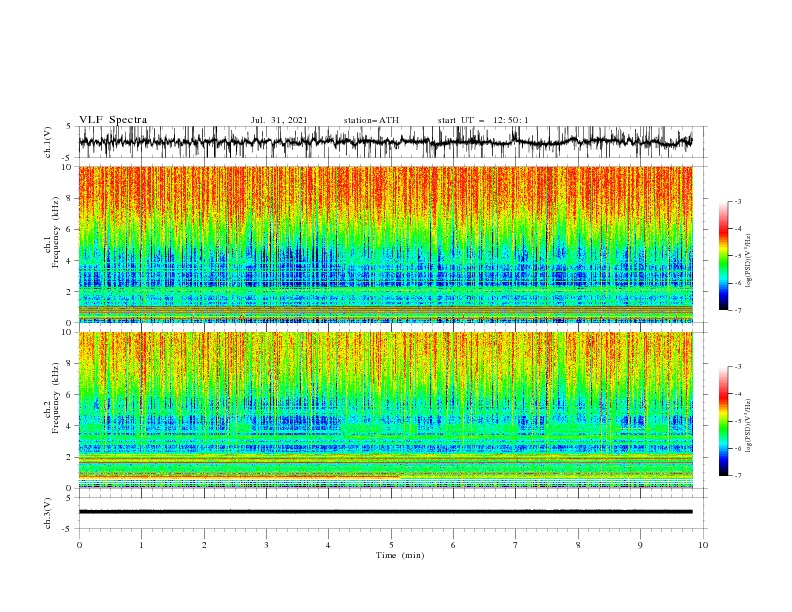Click the "VLF Spectra" plot title

(x=113, y=120)
